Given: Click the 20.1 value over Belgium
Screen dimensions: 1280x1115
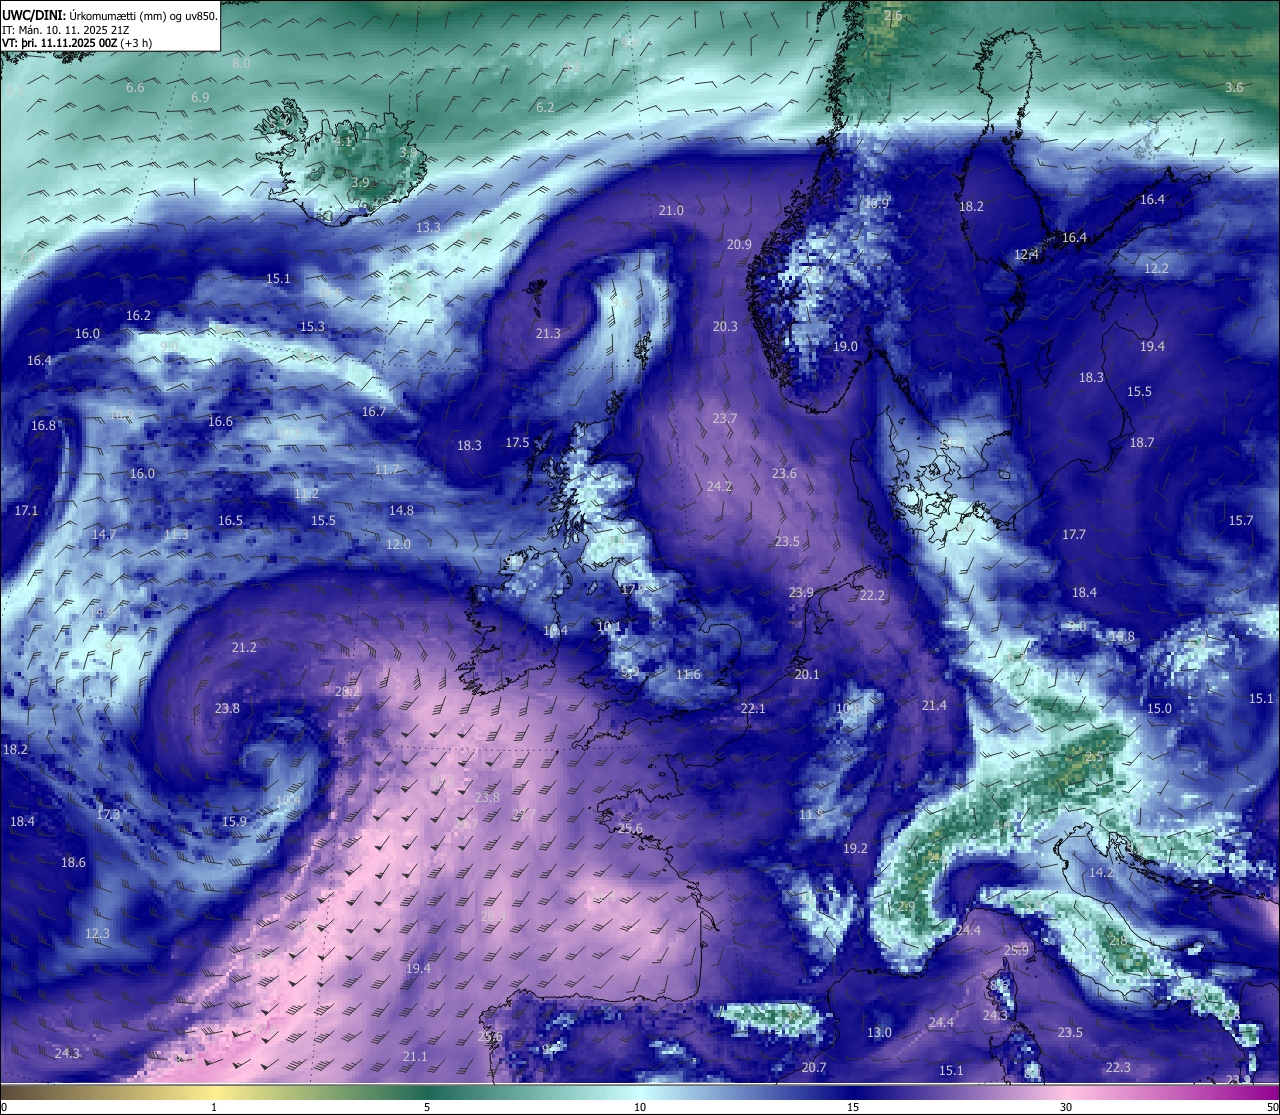Looking at the screenshot, I should (x=807, y=675).
